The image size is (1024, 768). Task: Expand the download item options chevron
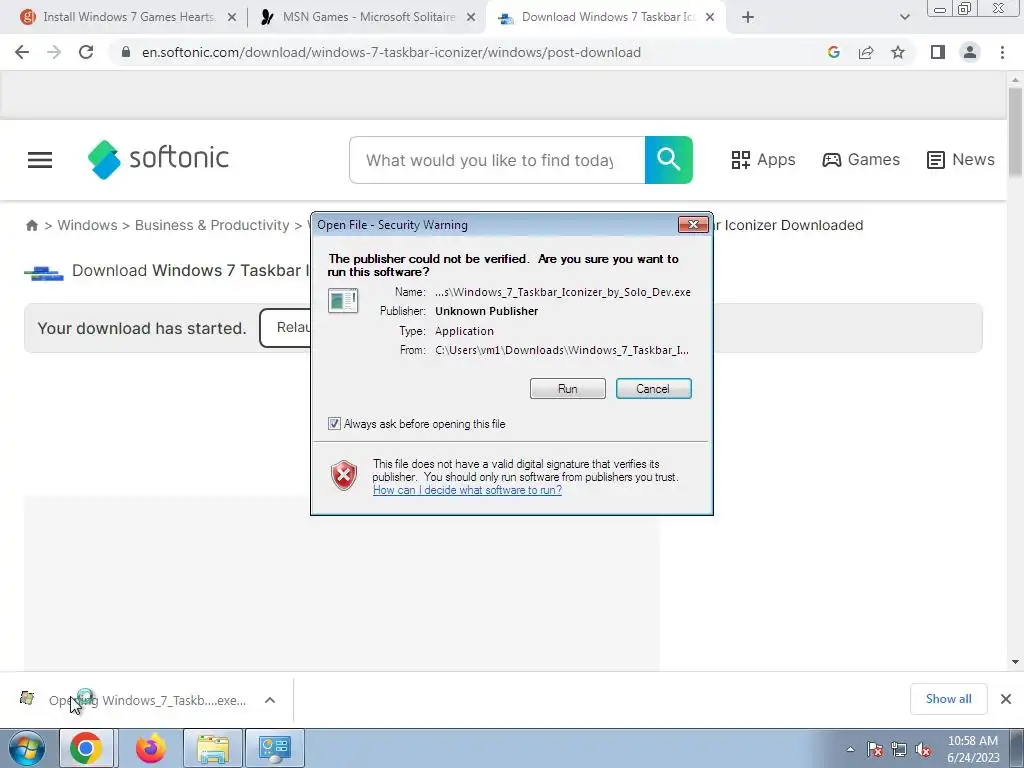[x=270, y=700]
